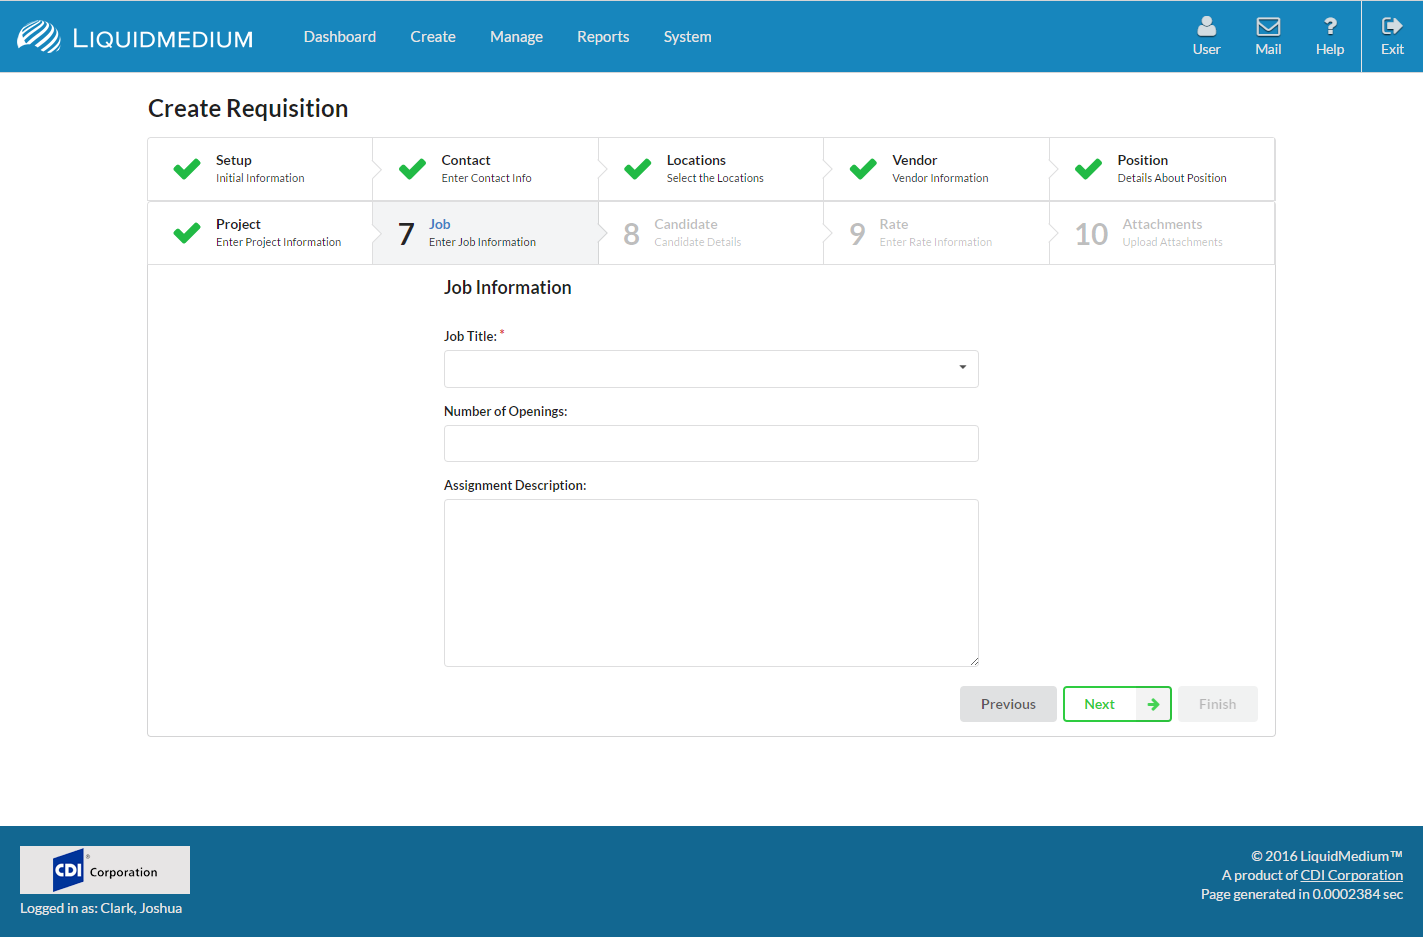Click the green arrow on Next button
Image resolution: width=1423 pixels, height=937 pixels.
tap(1153, 704)
